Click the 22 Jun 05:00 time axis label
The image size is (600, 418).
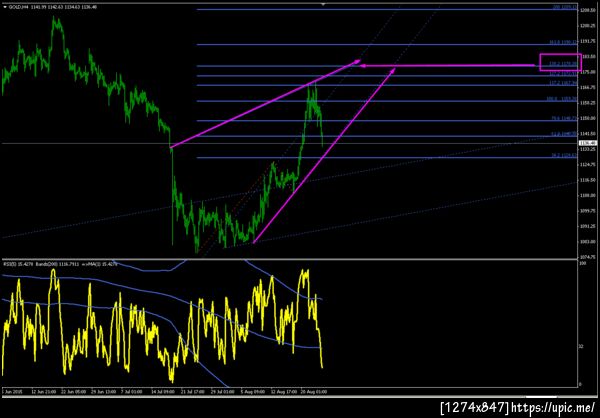tap(75, 392)
